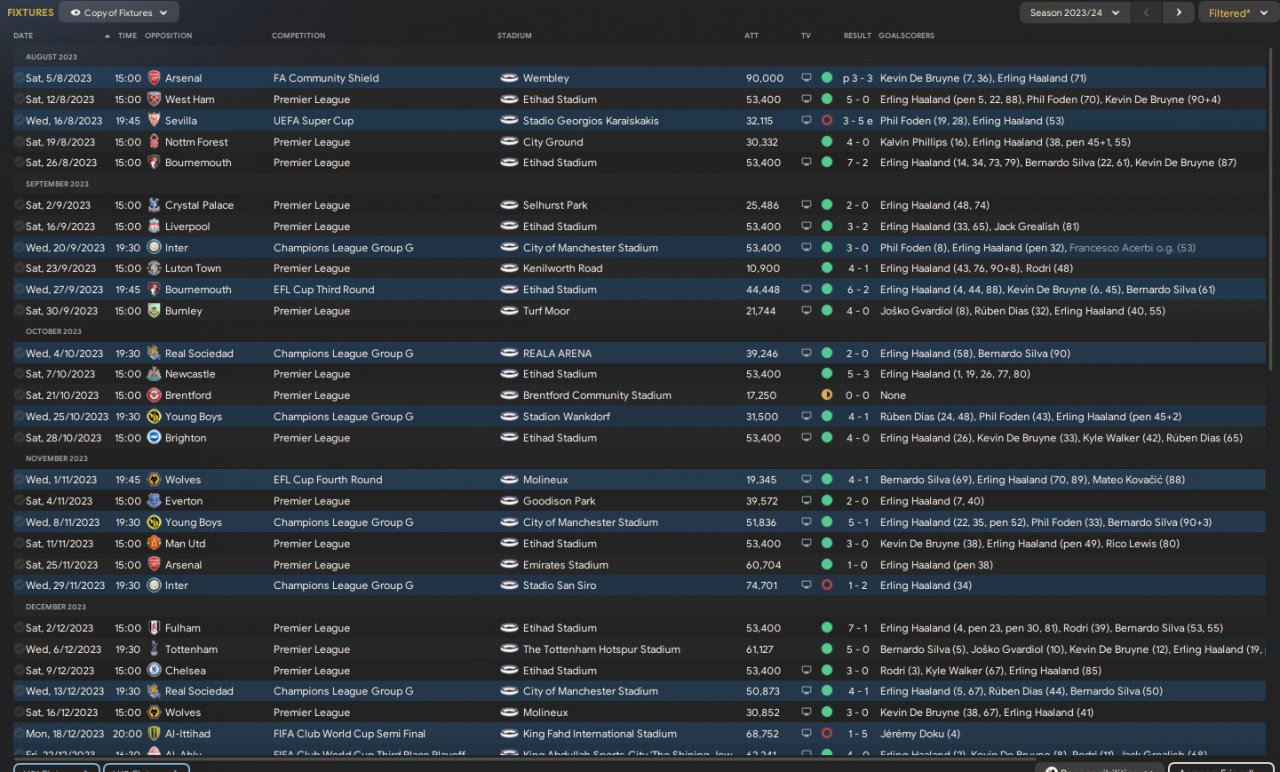This screenshot has height=772, width=1280.
Task: Click the Luton Town club badge
Action: pos(154,268)
